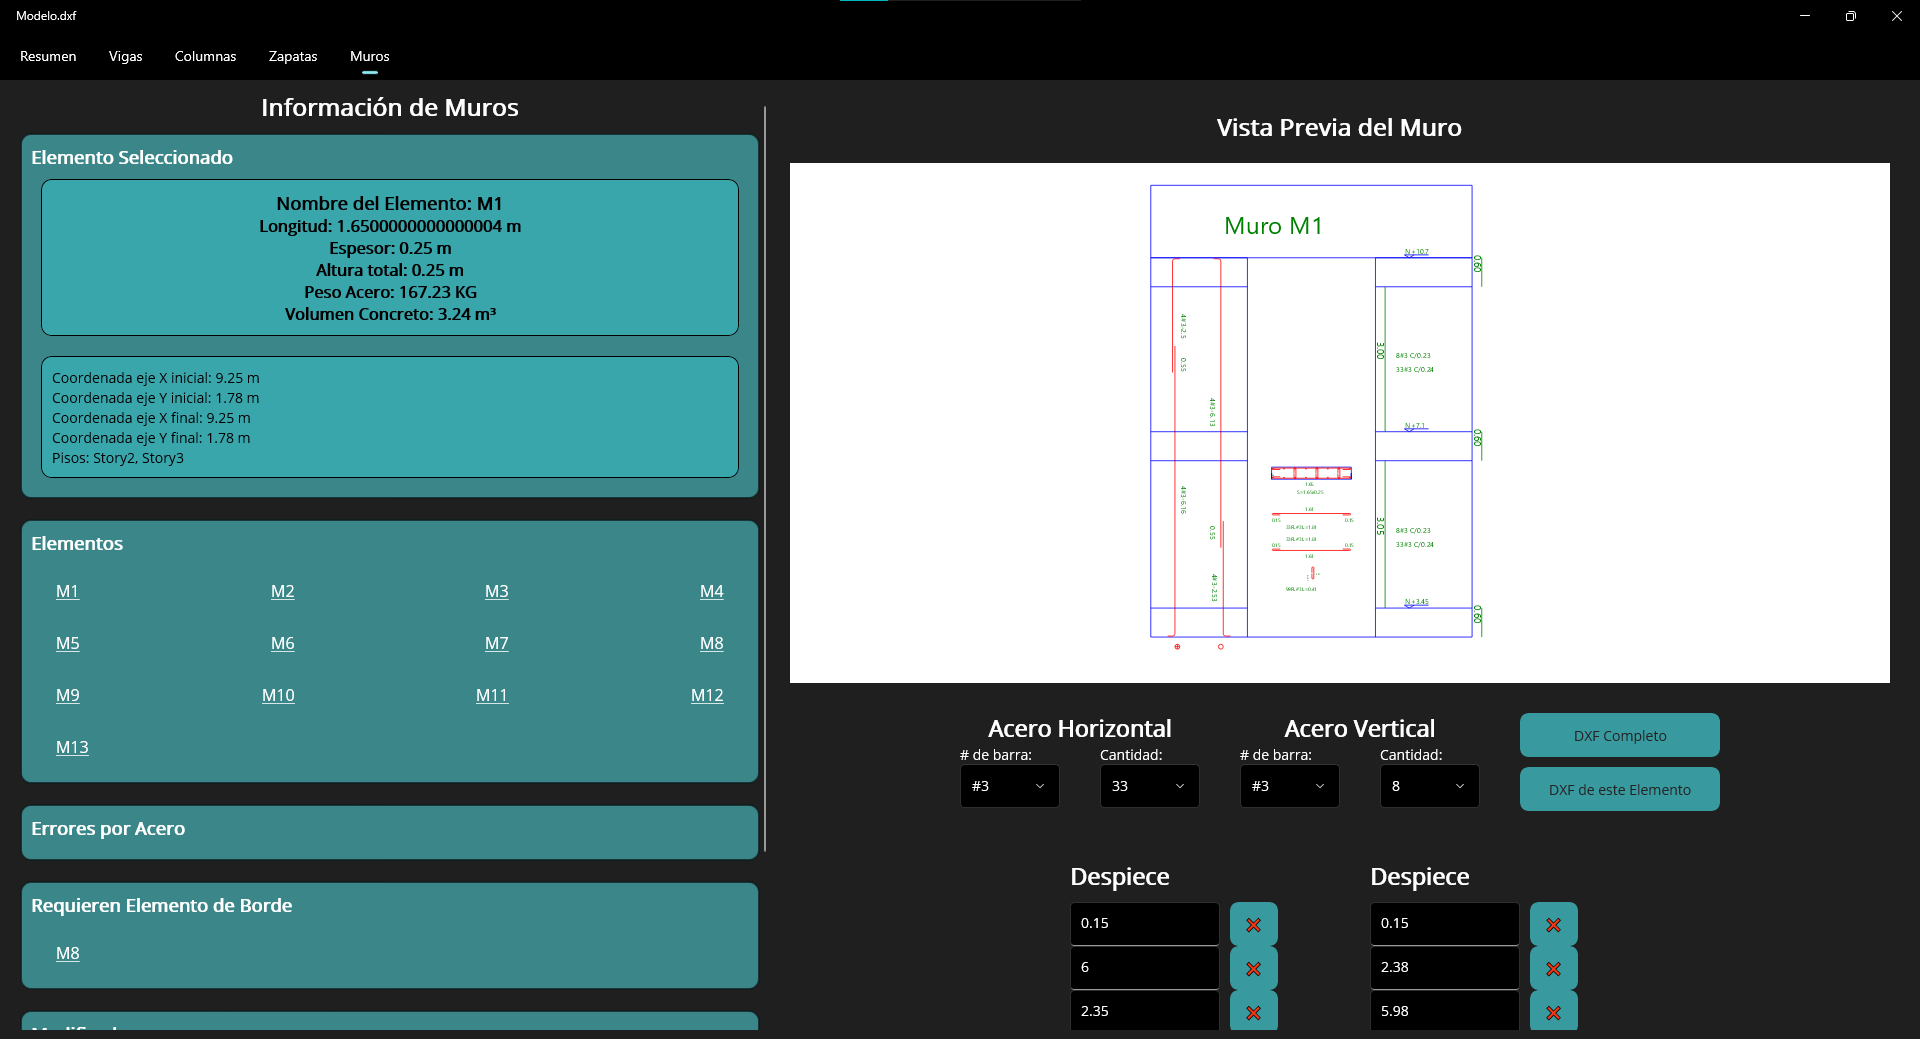This screenshot has width=1920, height=1039.
Task: Open the Vigas tab
Action: (x=126, y=56)
